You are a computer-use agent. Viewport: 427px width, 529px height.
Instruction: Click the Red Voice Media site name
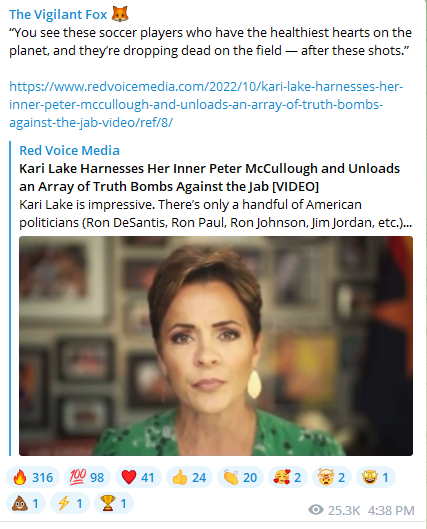[69, 150]
